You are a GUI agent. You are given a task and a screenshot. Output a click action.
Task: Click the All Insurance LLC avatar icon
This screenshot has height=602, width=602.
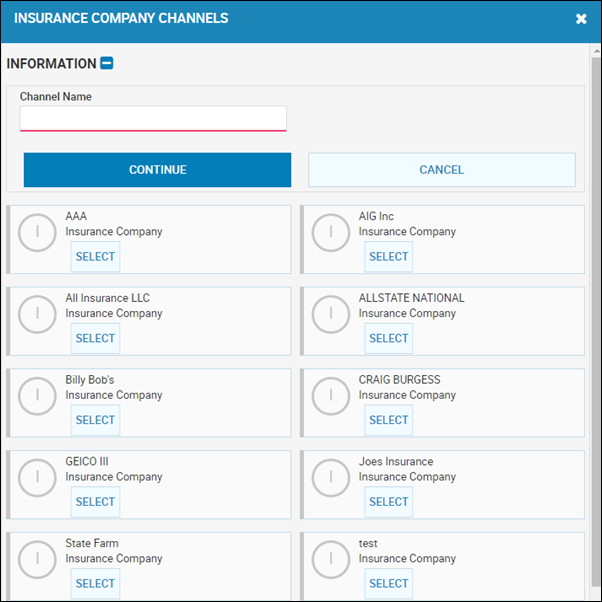pyautogui.click(x=37, y=314)
